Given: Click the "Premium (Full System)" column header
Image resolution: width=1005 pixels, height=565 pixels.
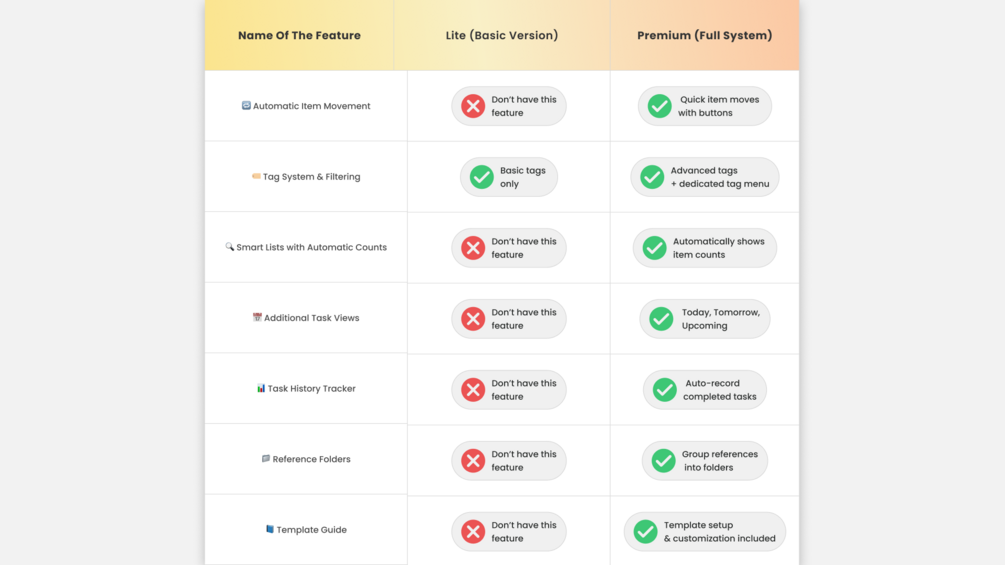Looking at the screenshot, I should (x=705, y=35).
